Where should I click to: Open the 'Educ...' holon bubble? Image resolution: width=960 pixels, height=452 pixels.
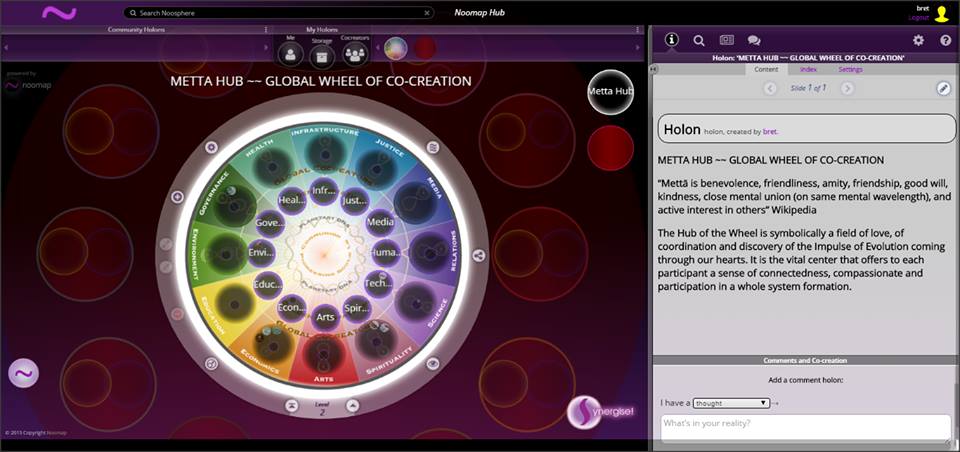[268, 284]
